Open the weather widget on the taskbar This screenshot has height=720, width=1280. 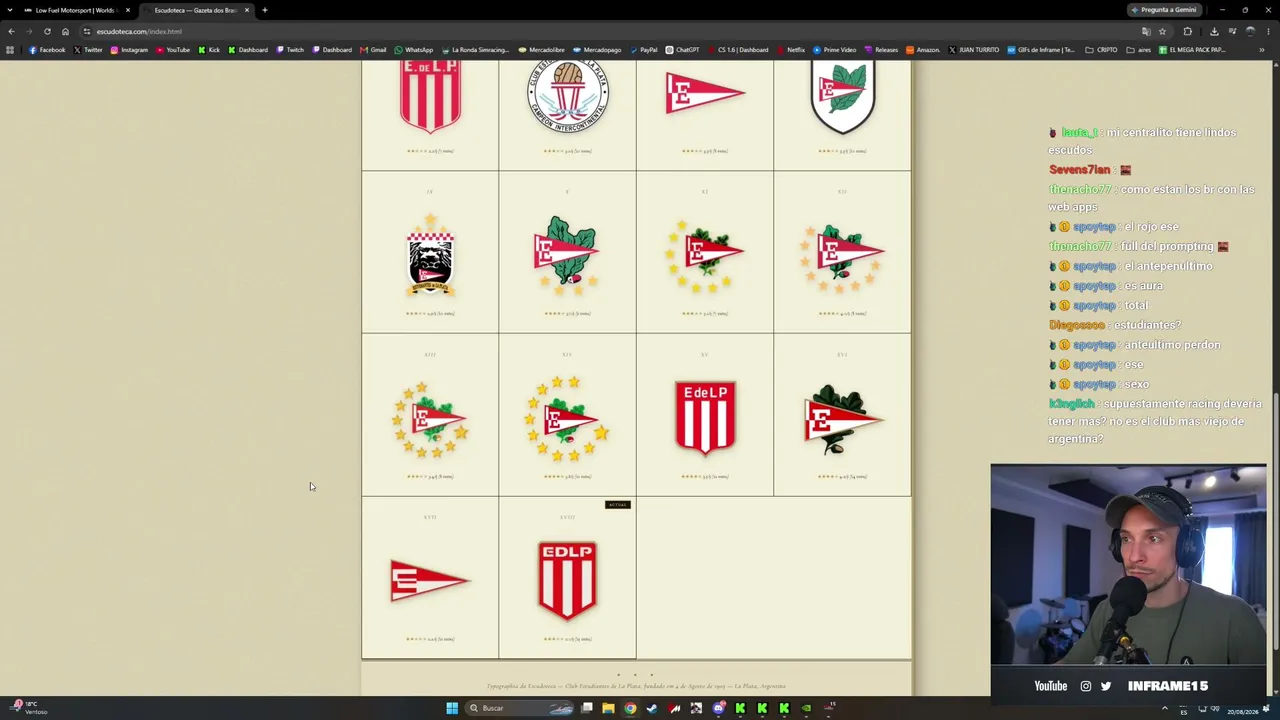(x=28, y=708)
